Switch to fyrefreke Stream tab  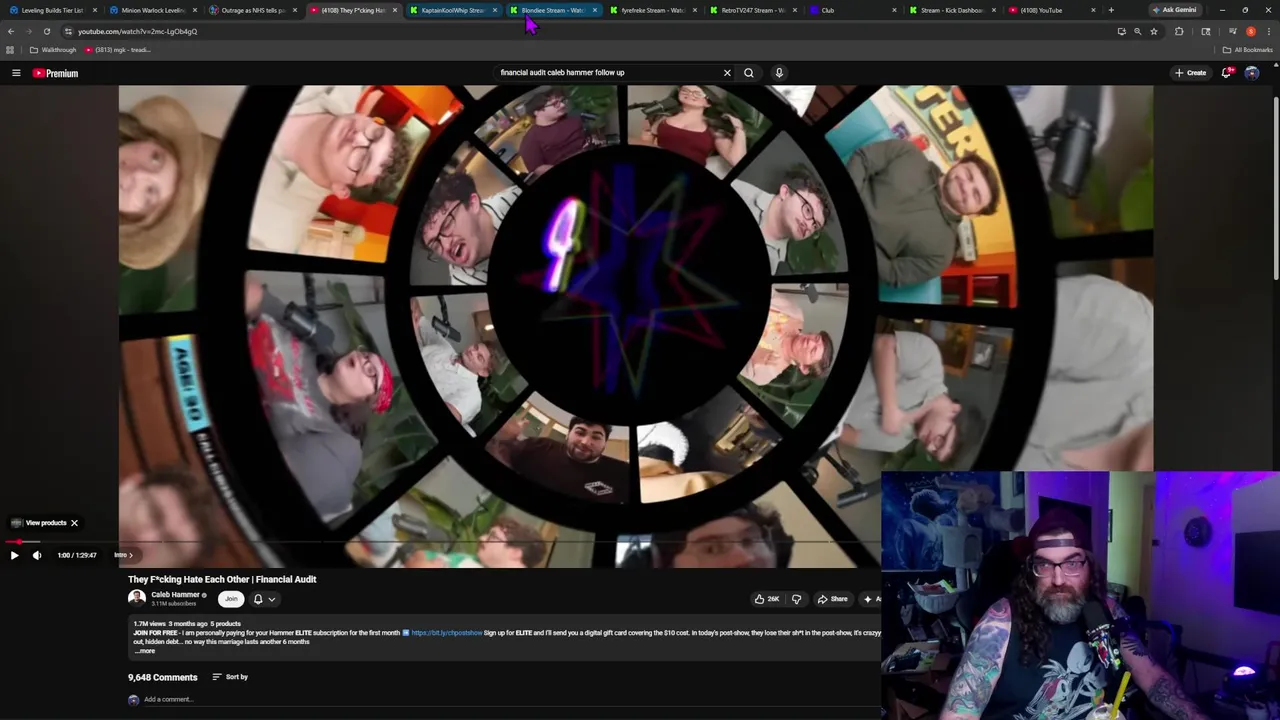(652, 10)
